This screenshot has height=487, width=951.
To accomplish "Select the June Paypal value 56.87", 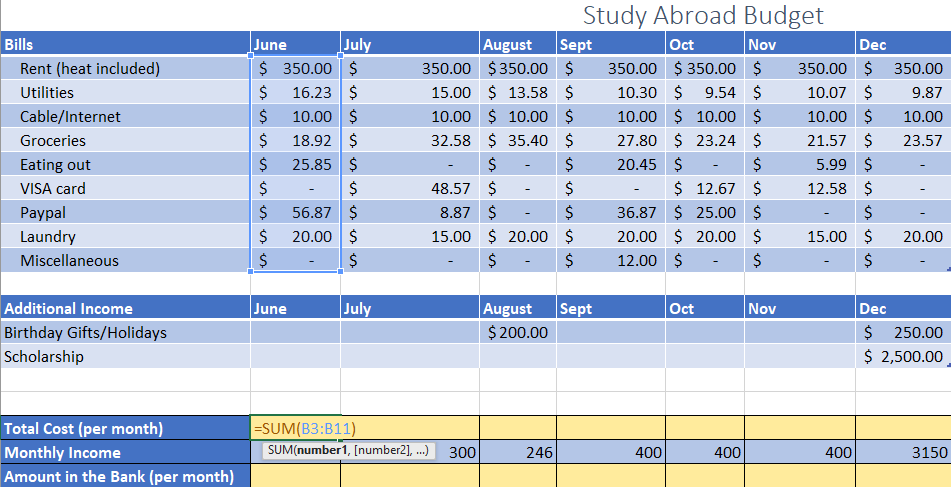I will (295, 212).
